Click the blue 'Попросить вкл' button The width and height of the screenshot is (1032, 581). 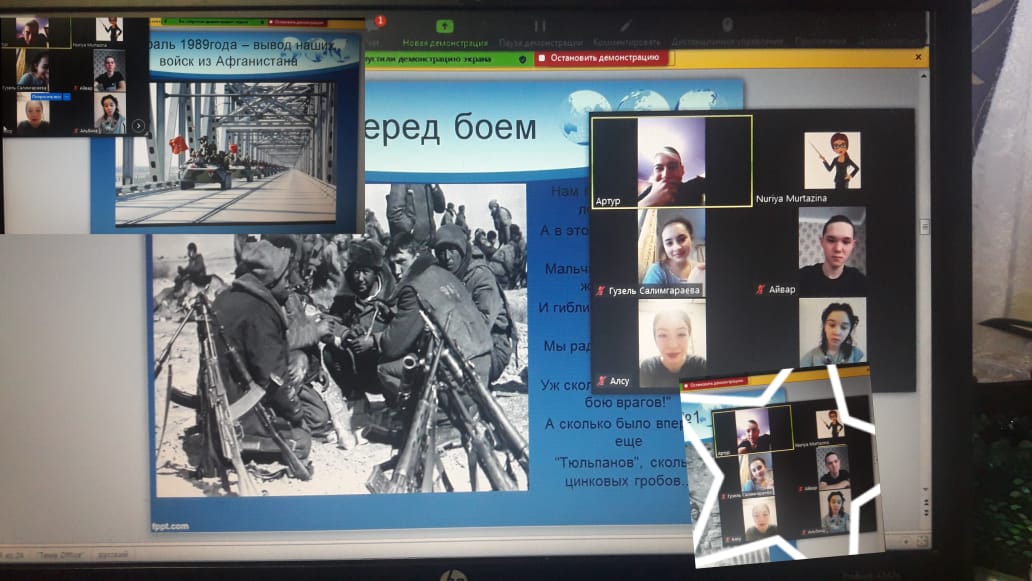[x=48, y=96]
